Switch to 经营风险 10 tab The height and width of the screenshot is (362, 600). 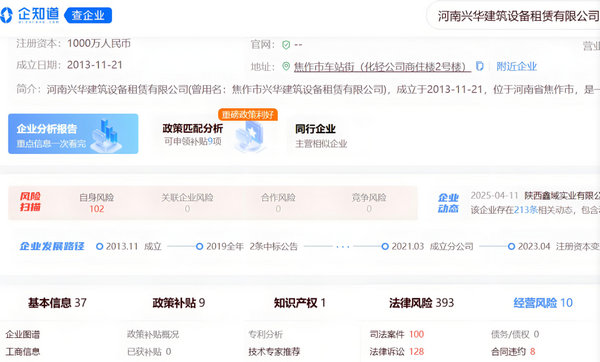(x=543, y=303)
